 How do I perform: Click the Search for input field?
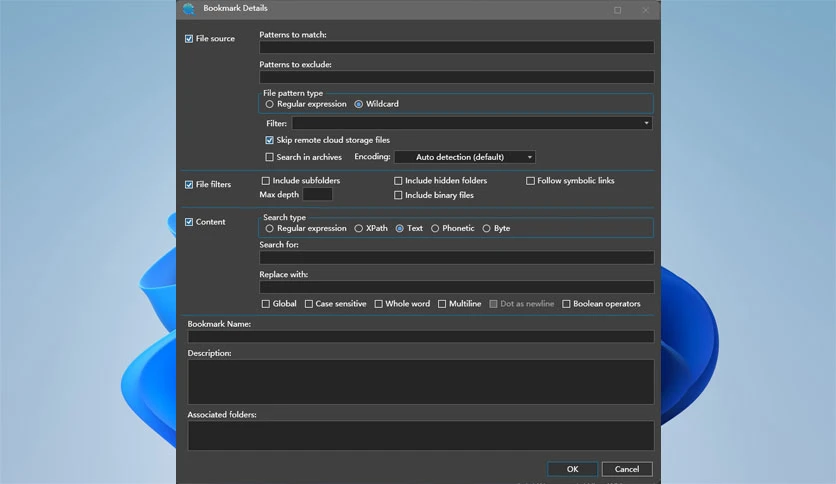456,257
